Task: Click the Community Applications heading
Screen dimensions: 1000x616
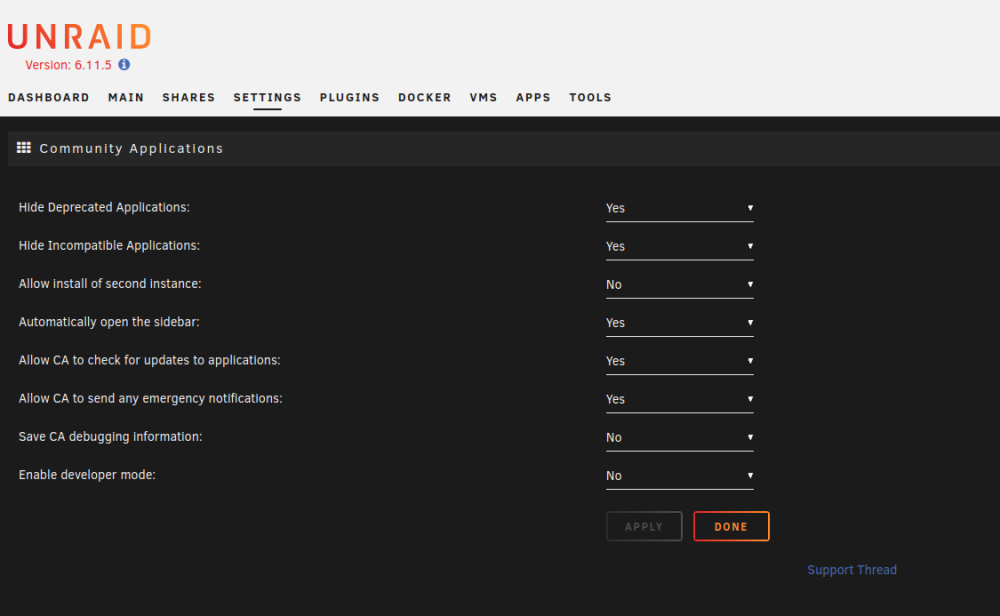Action: pos(131,149)
